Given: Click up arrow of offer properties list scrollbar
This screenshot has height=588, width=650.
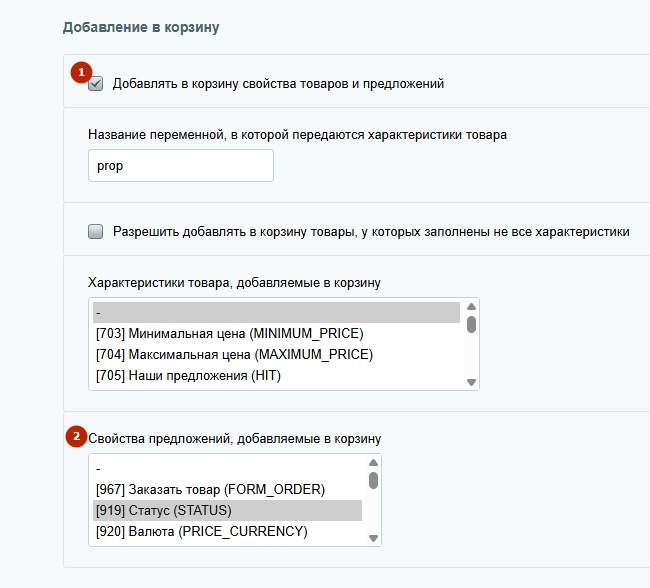Looking at the screenshot, I should tap(373, 463).
